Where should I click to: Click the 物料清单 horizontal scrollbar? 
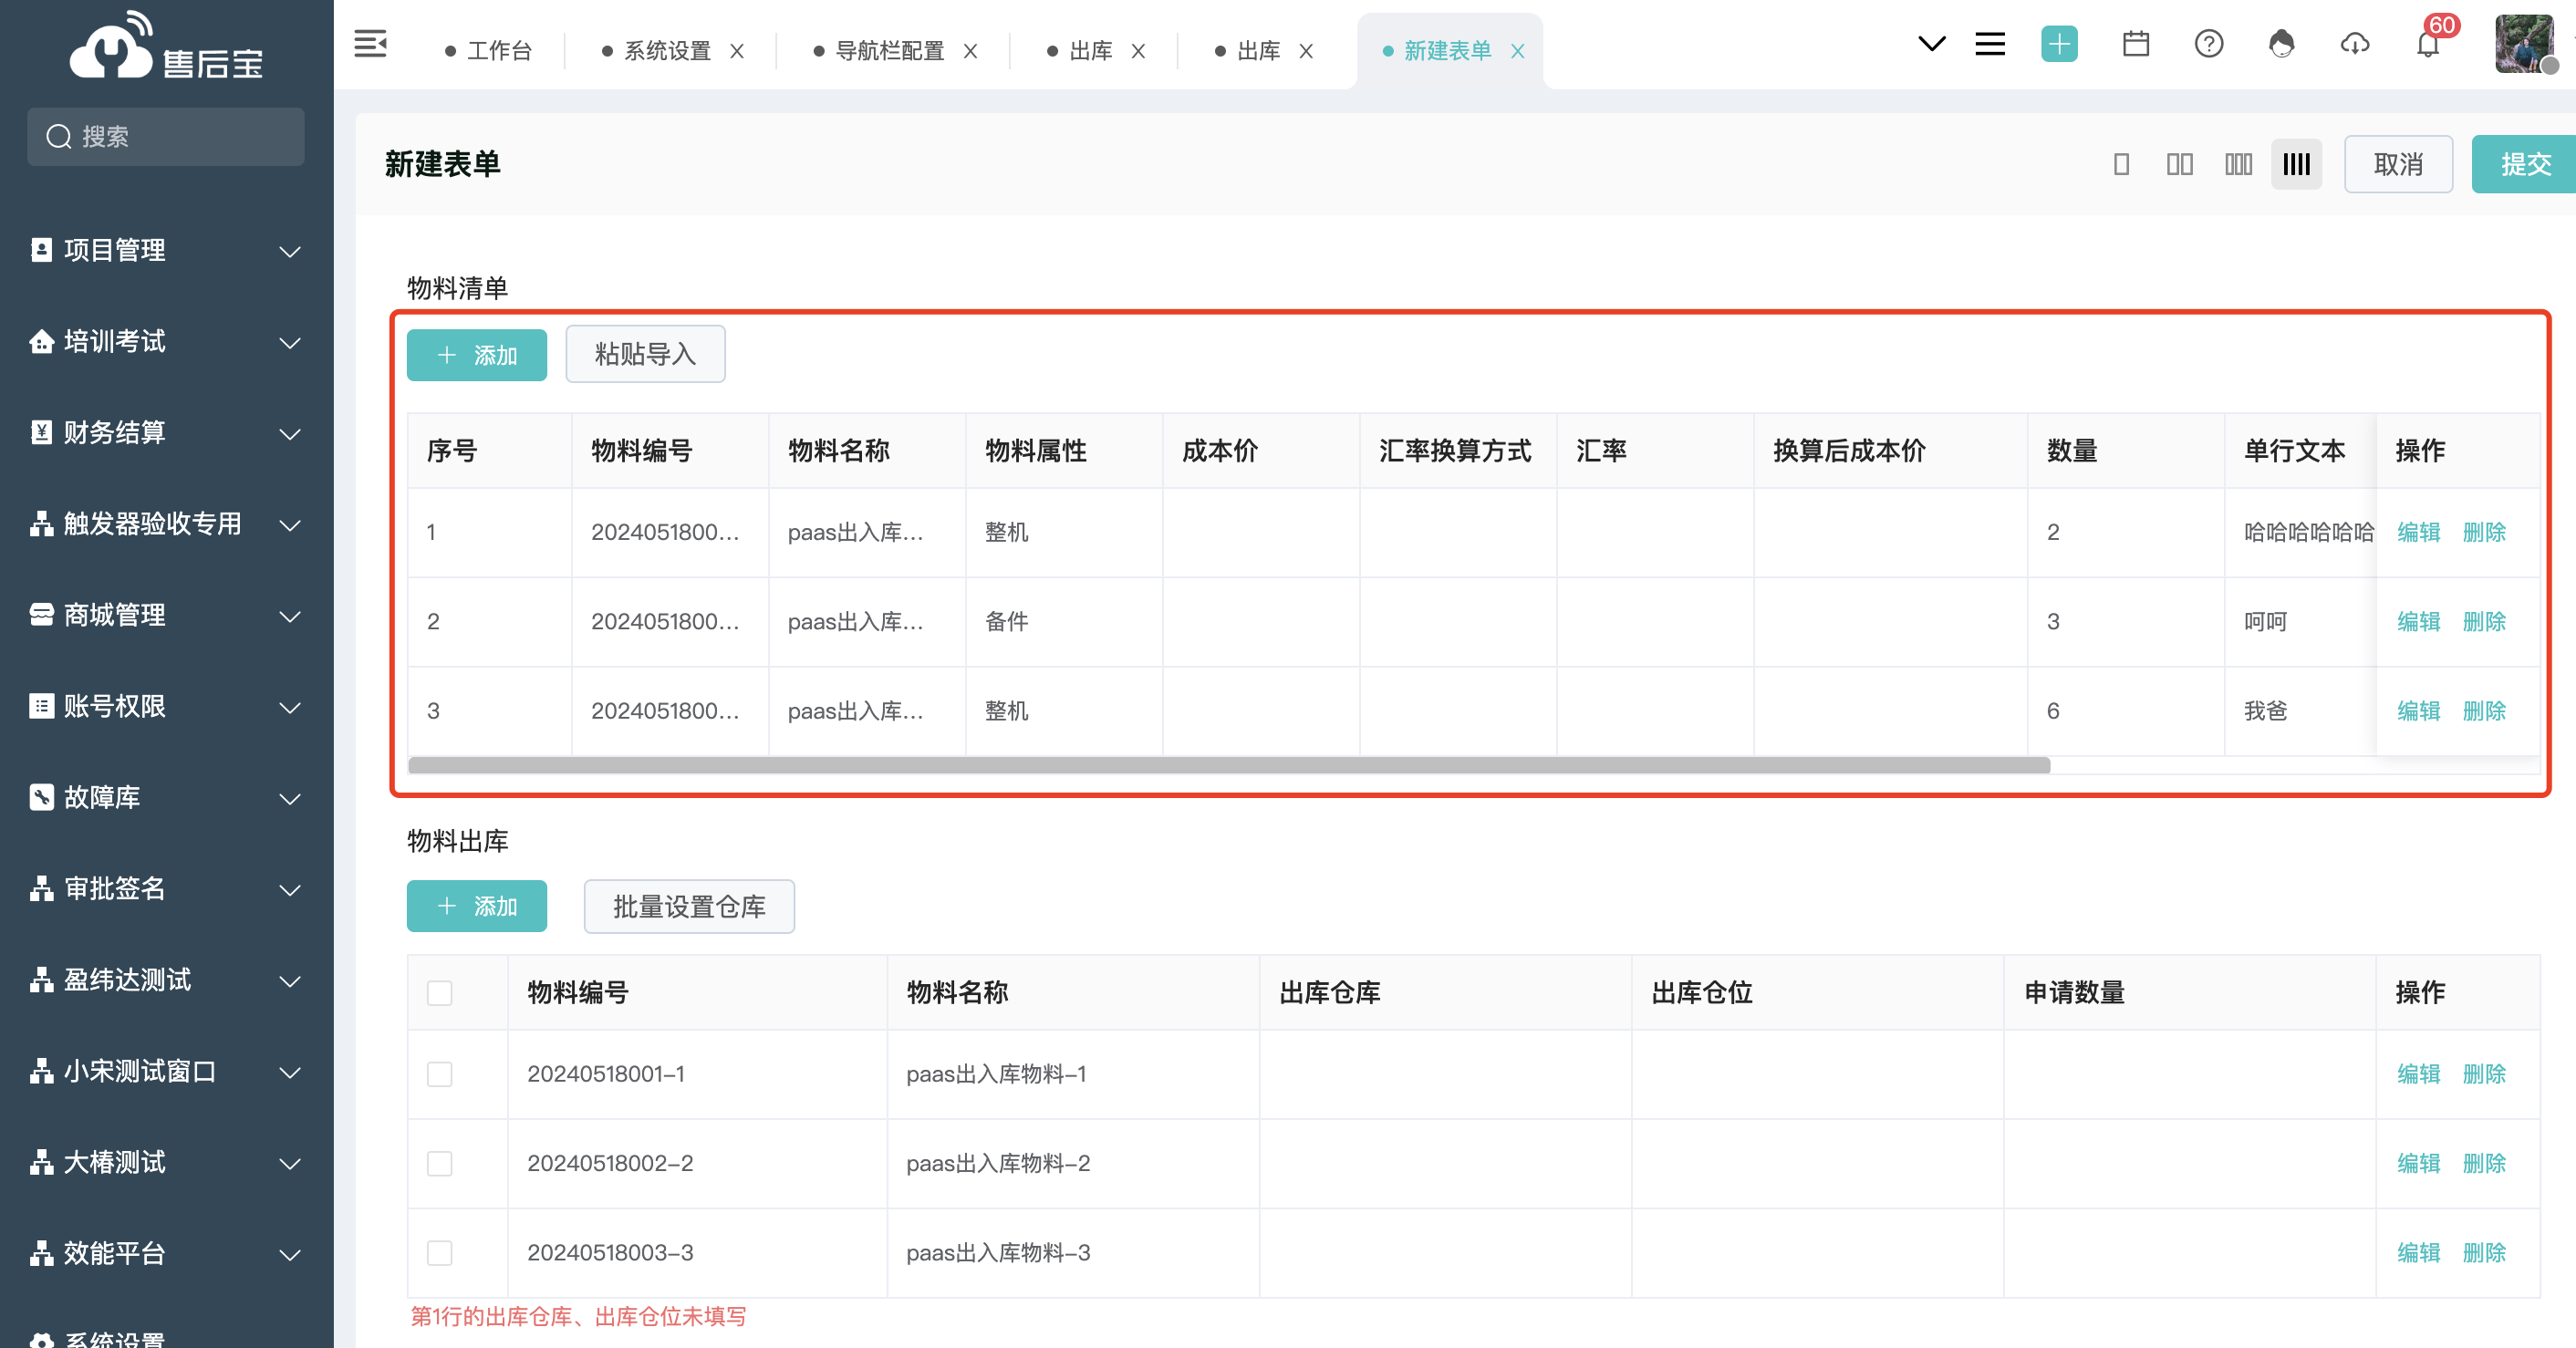(1229, 766)
